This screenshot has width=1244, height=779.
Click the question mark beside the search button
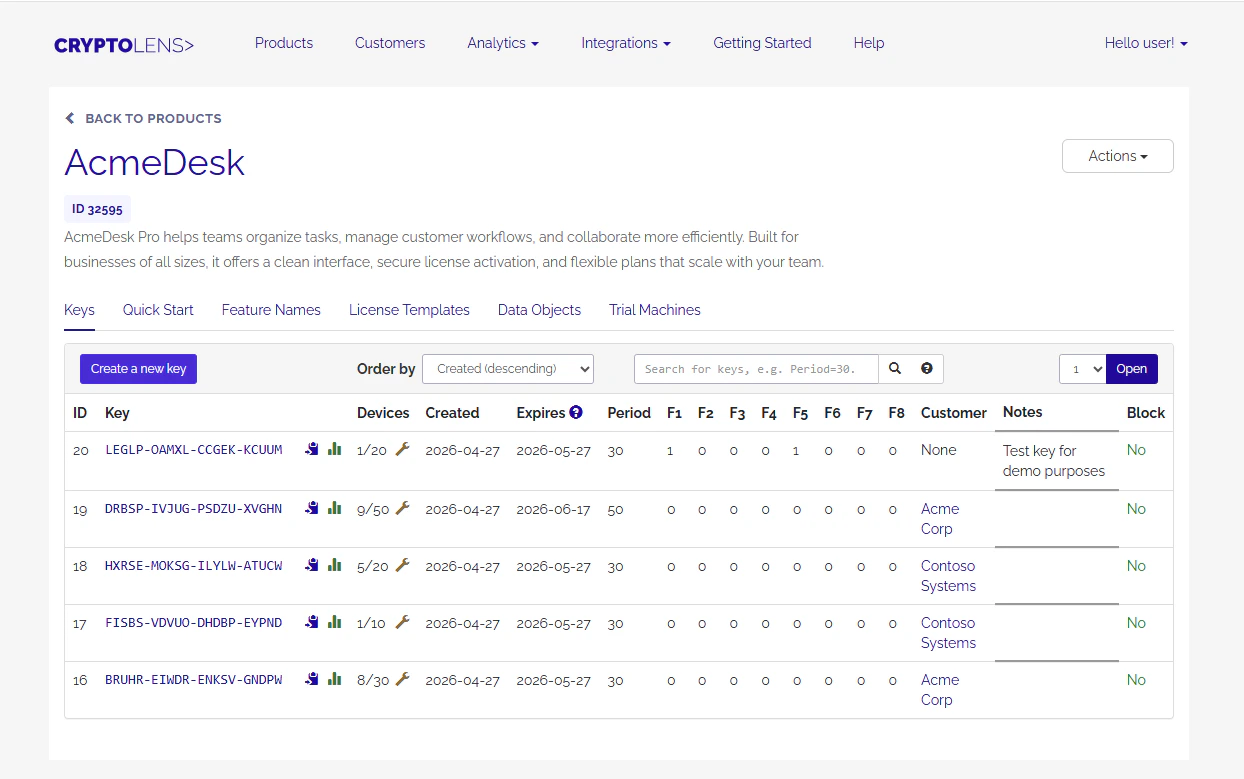click(927, 369)
